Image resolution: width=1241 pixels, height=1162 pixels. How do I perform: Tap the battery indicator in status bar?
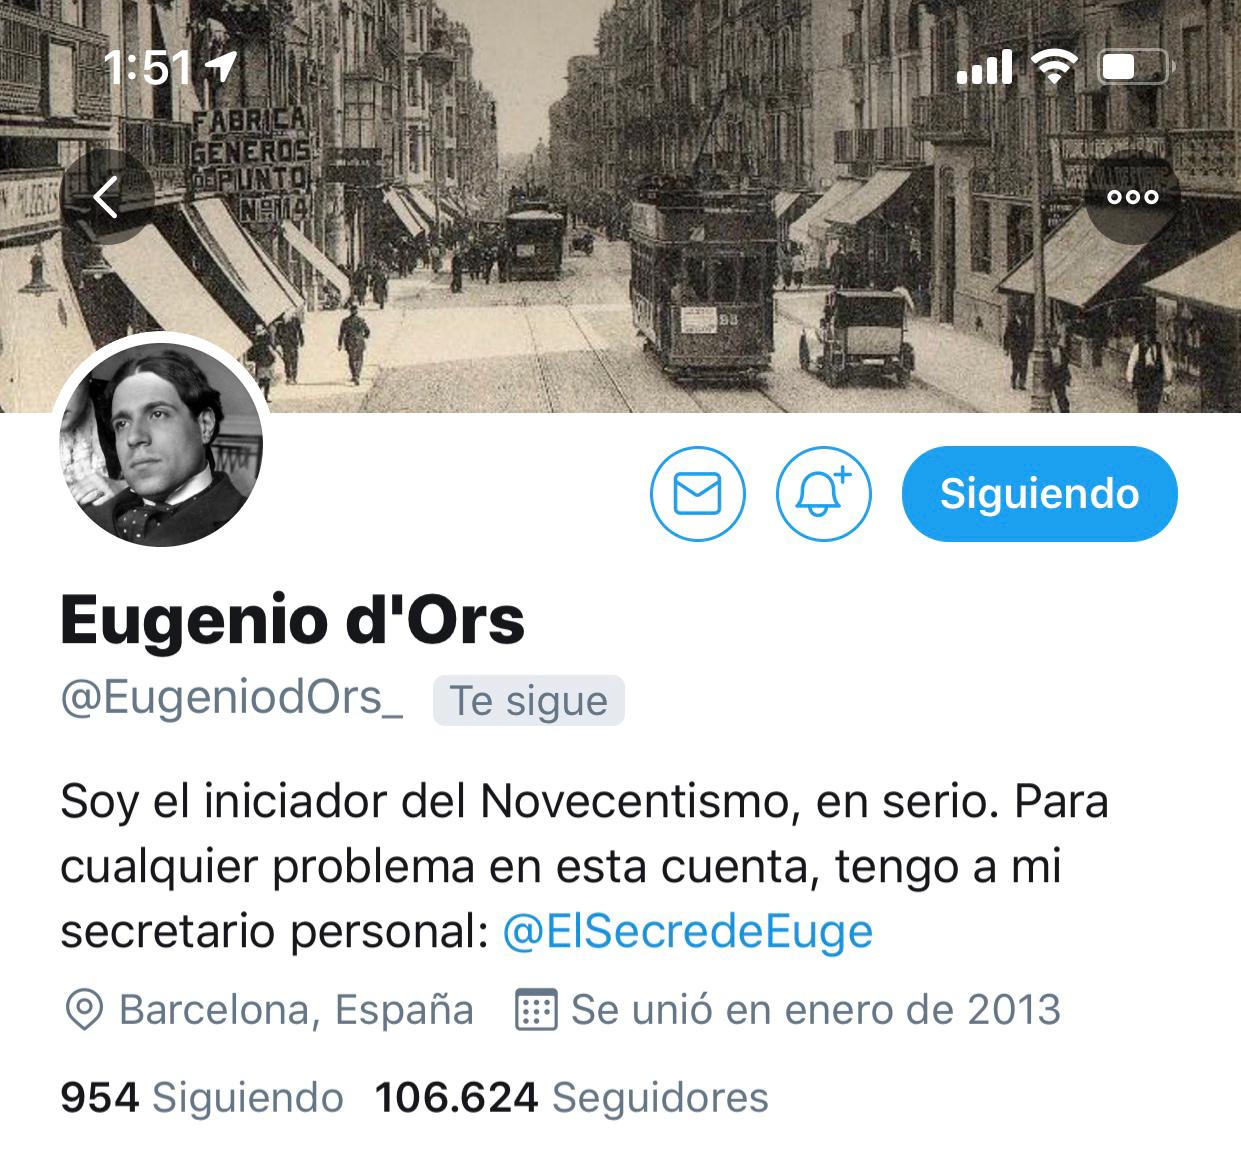point(1134,67)
